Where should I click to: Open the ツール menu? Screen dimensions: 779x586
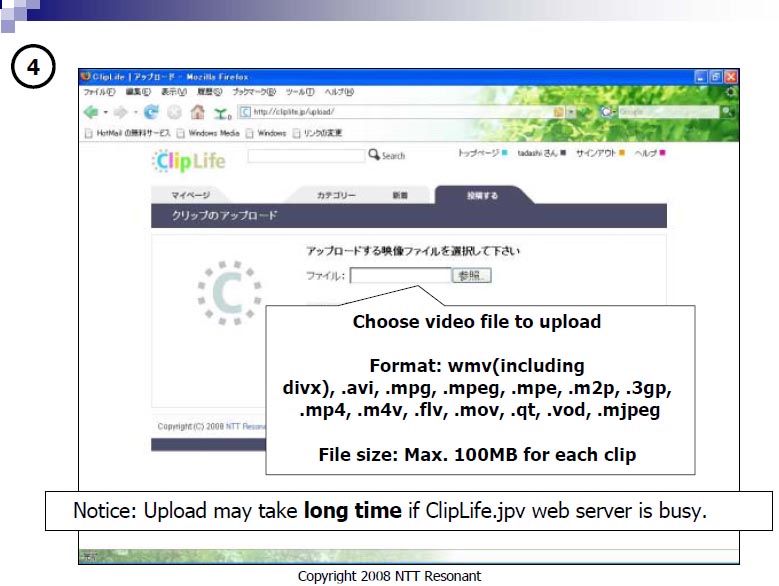300,92
